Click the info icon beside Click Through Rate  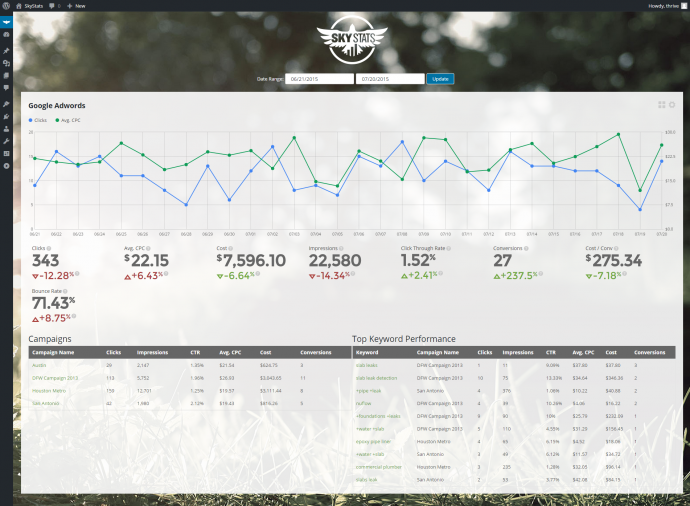[x=448, y=248]
